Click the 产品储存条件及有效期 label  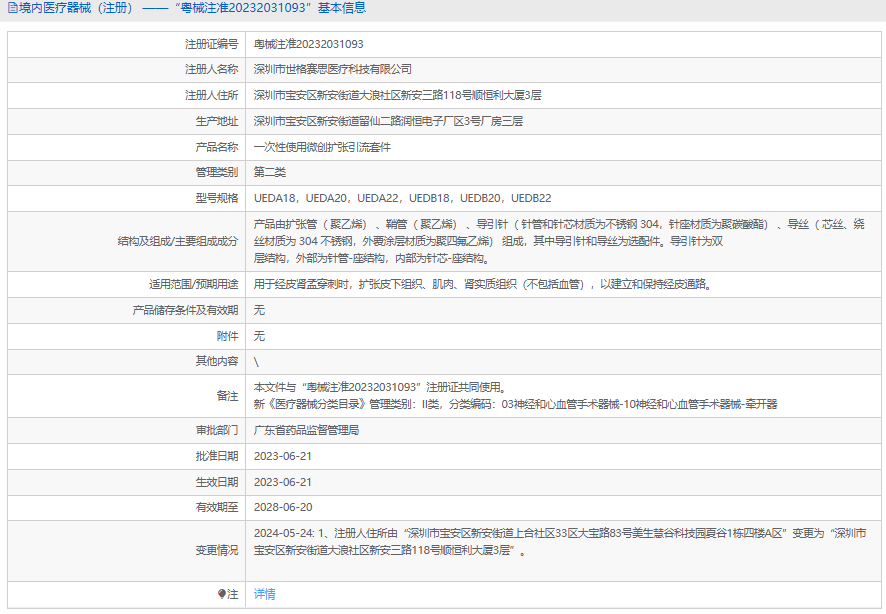pos(185,310)
